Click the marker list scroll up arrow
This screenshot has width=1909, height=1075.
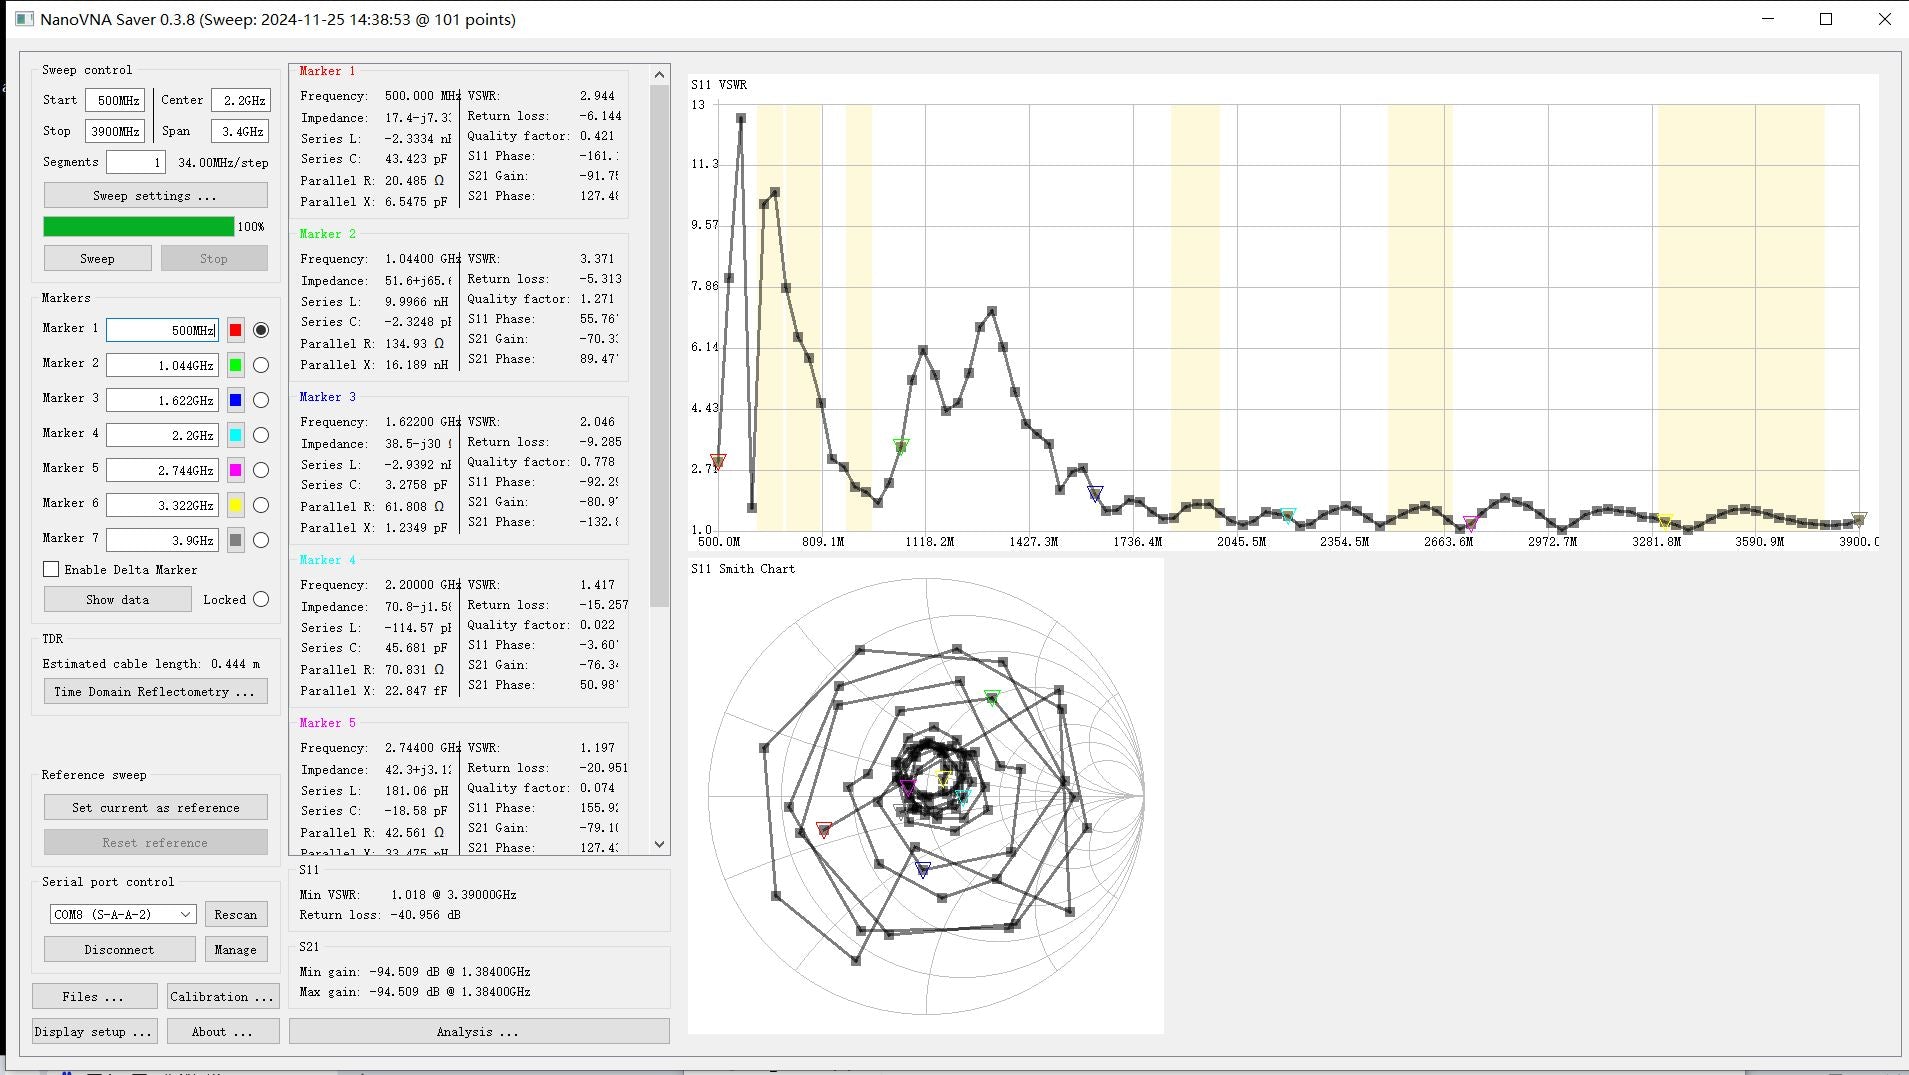659,74
